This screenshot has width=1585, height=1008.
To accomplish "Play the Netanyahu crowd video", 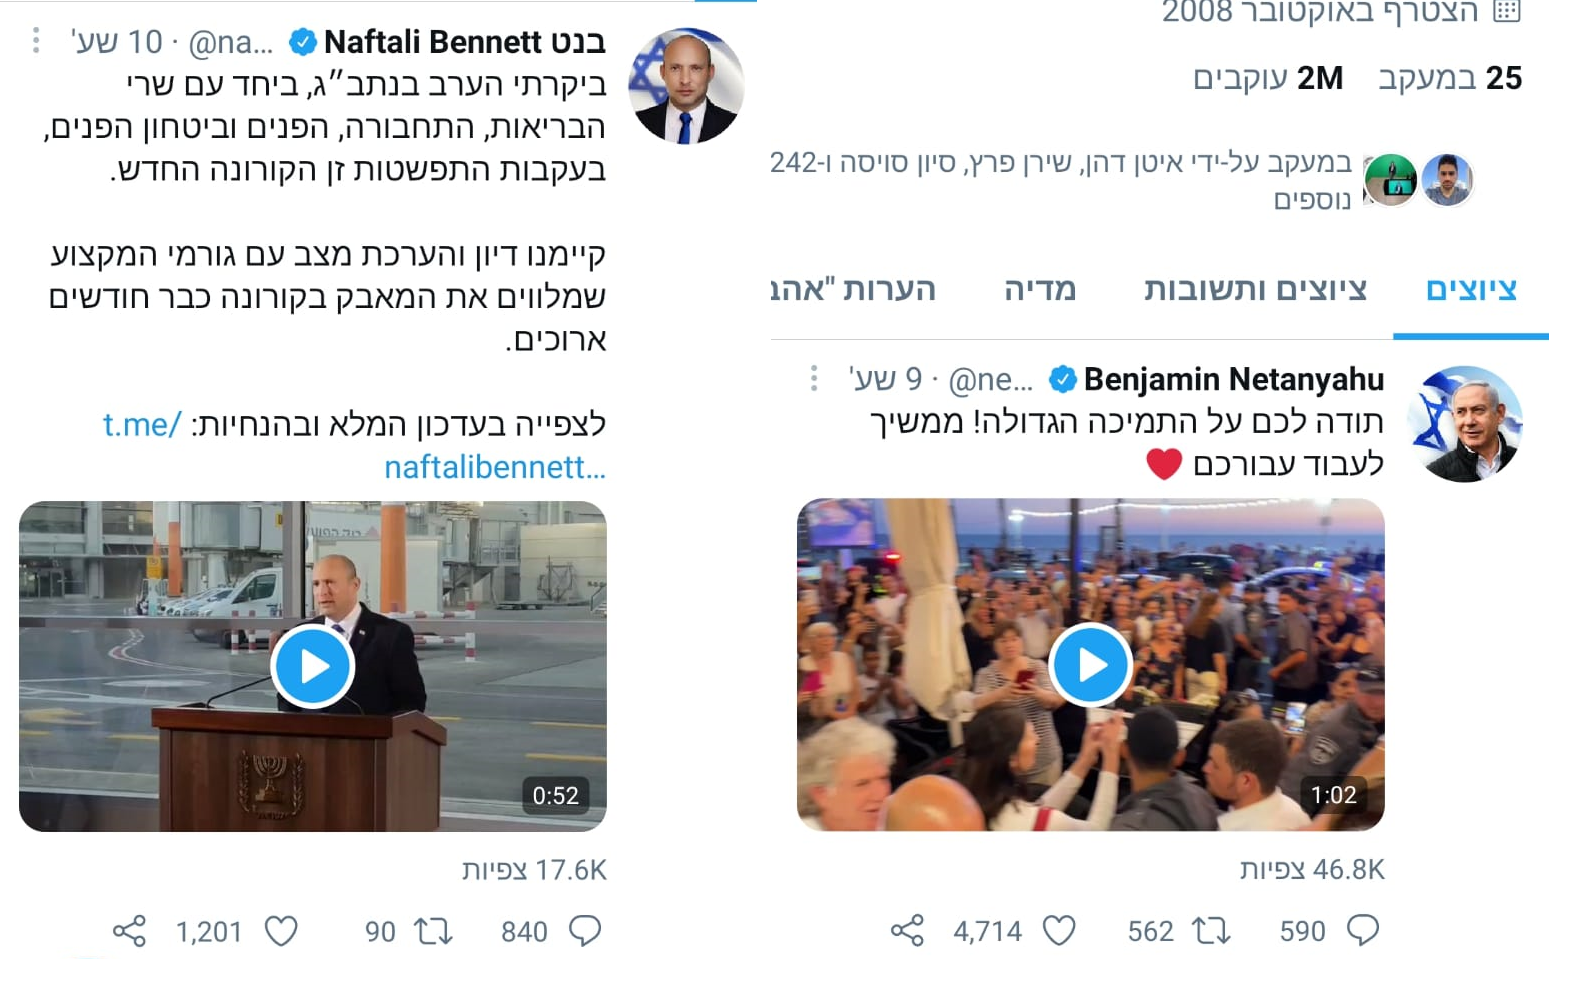I will pos(1090,665).
